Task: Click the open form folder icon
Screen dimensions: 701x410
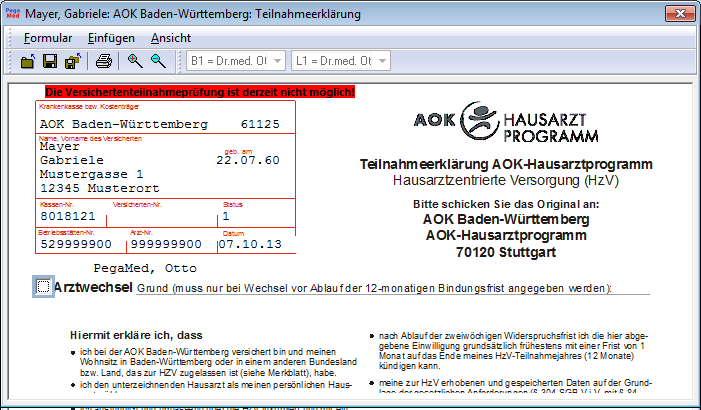Action: pos(29,62)
